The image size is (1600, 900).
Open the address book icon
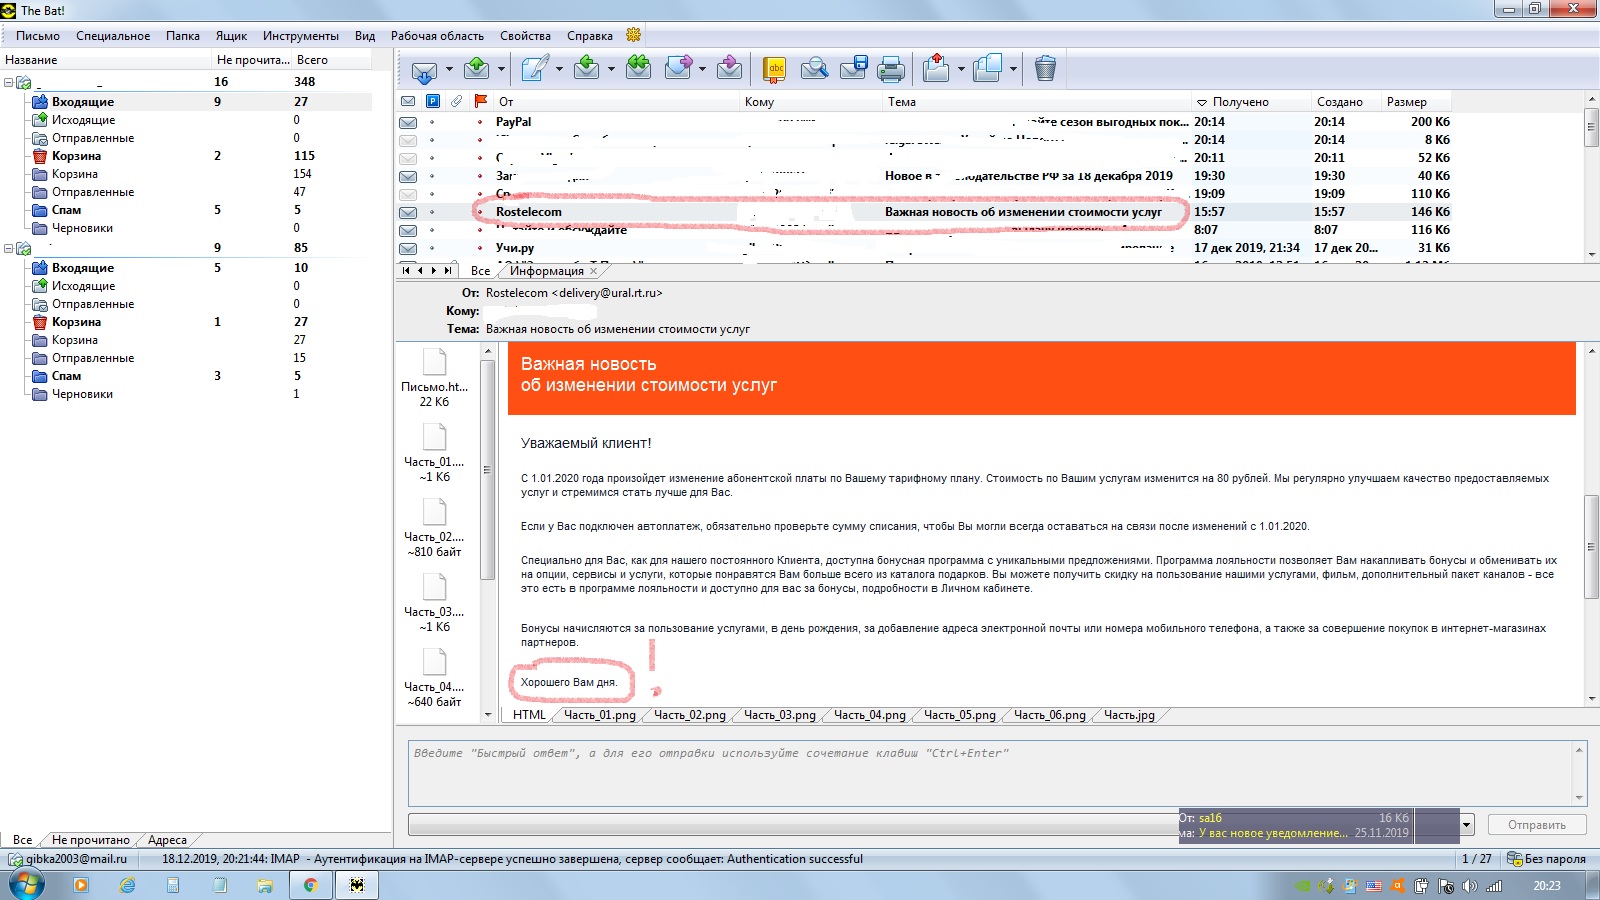[775, 69]
